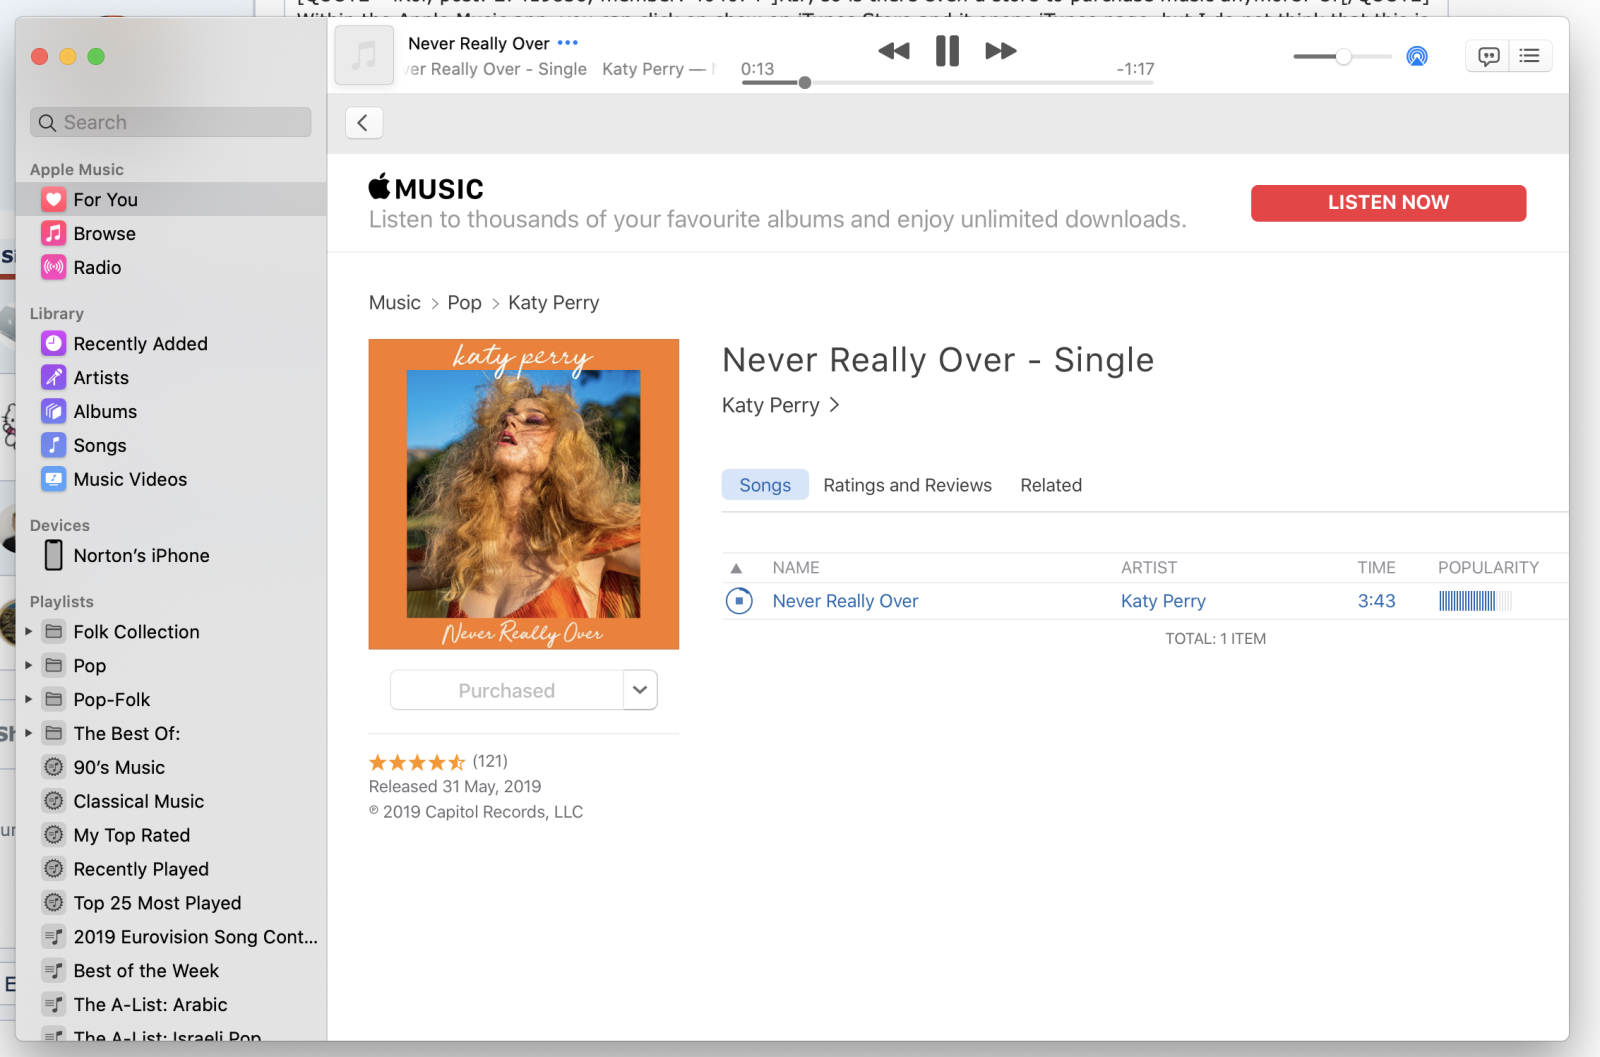Image resolution: width=1600 pixels, height=1057 pixels.
Task: Click the For You heart icon
Action: [54, 200]
